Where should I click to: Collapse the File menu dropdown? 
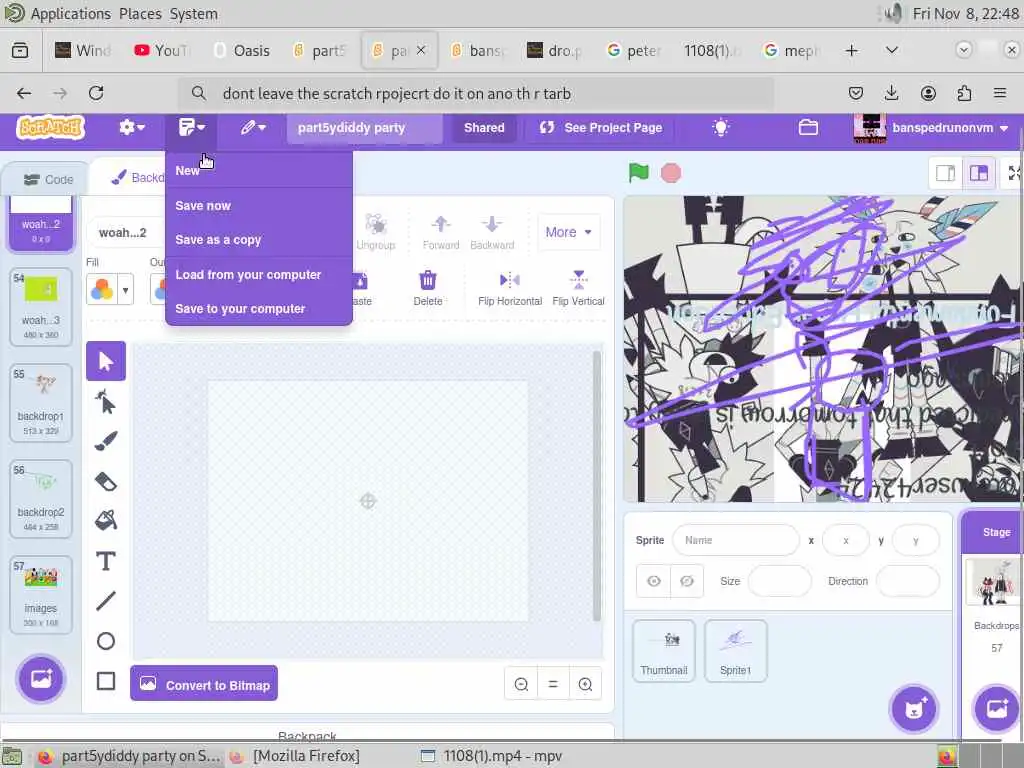coord(191,127)
